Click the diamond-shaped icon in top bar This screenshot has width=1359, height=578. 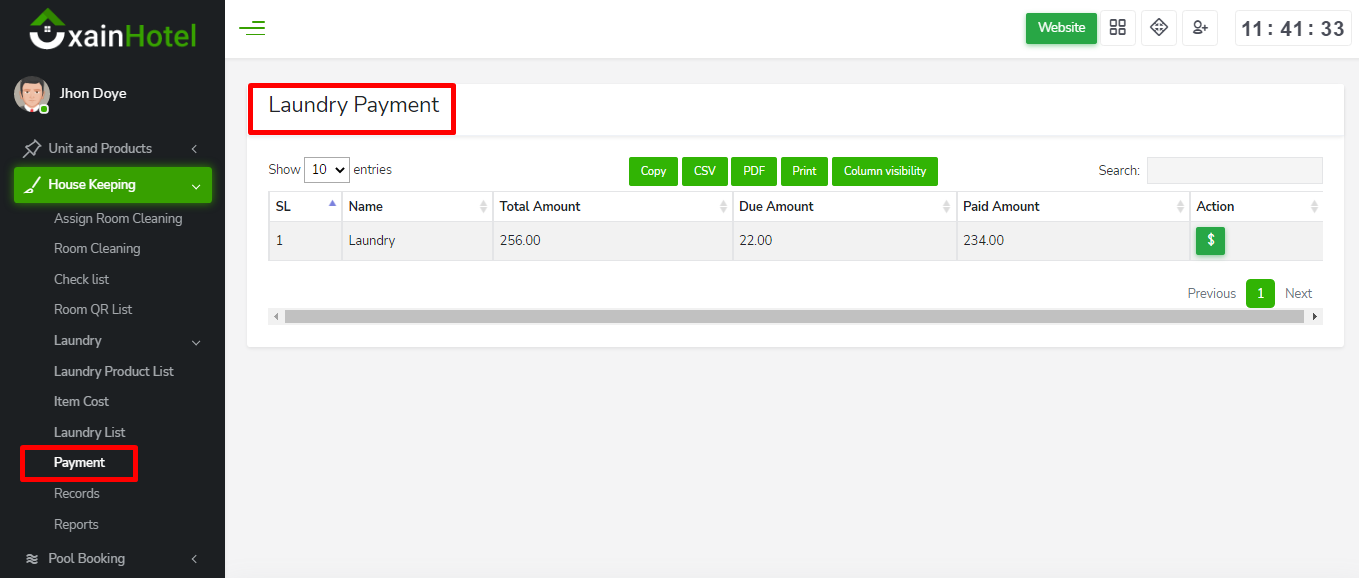pyautogui.click(x=1159, y=28)
